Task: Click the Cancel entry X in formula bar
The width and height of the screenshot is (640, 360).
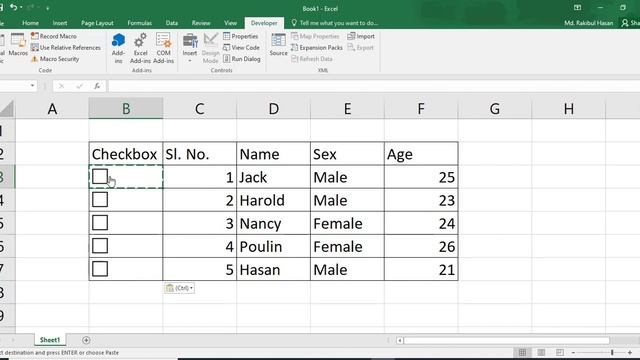Action: [x=61, y=86]
